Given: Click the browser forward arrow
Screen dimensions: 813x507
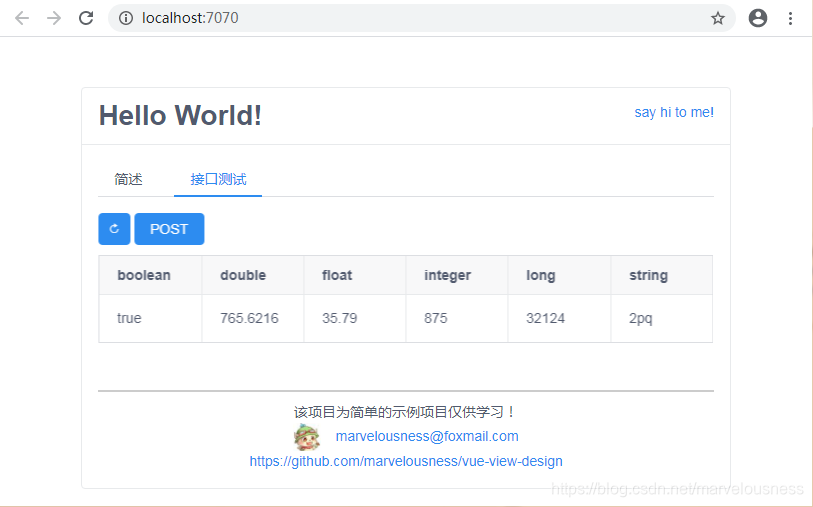Looking at the screenshot, I should 54,18.
